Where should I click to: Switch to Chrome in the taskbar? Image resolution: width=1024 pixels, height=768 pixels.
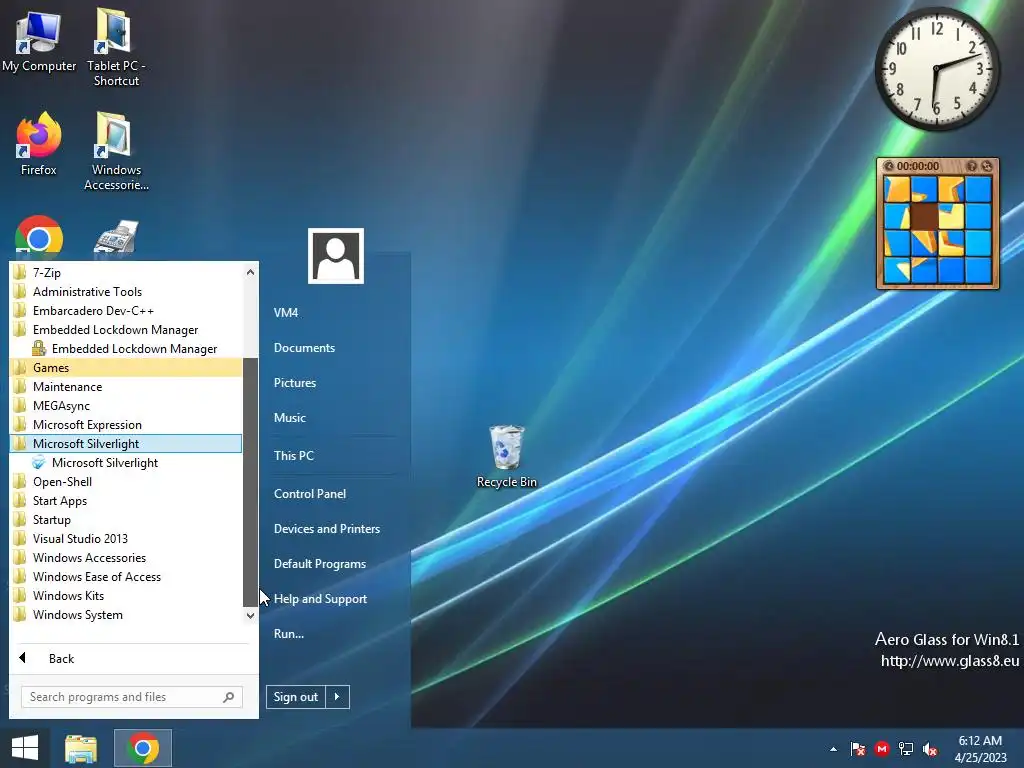143,748
